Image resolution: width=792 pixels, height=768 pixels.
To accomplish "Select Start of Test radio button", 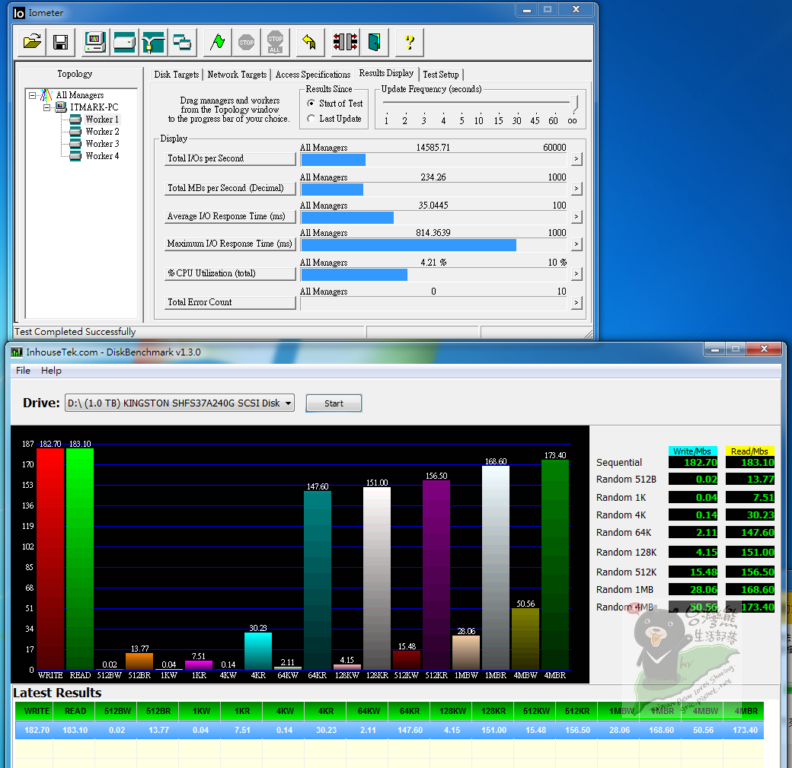I will [311, 103].
